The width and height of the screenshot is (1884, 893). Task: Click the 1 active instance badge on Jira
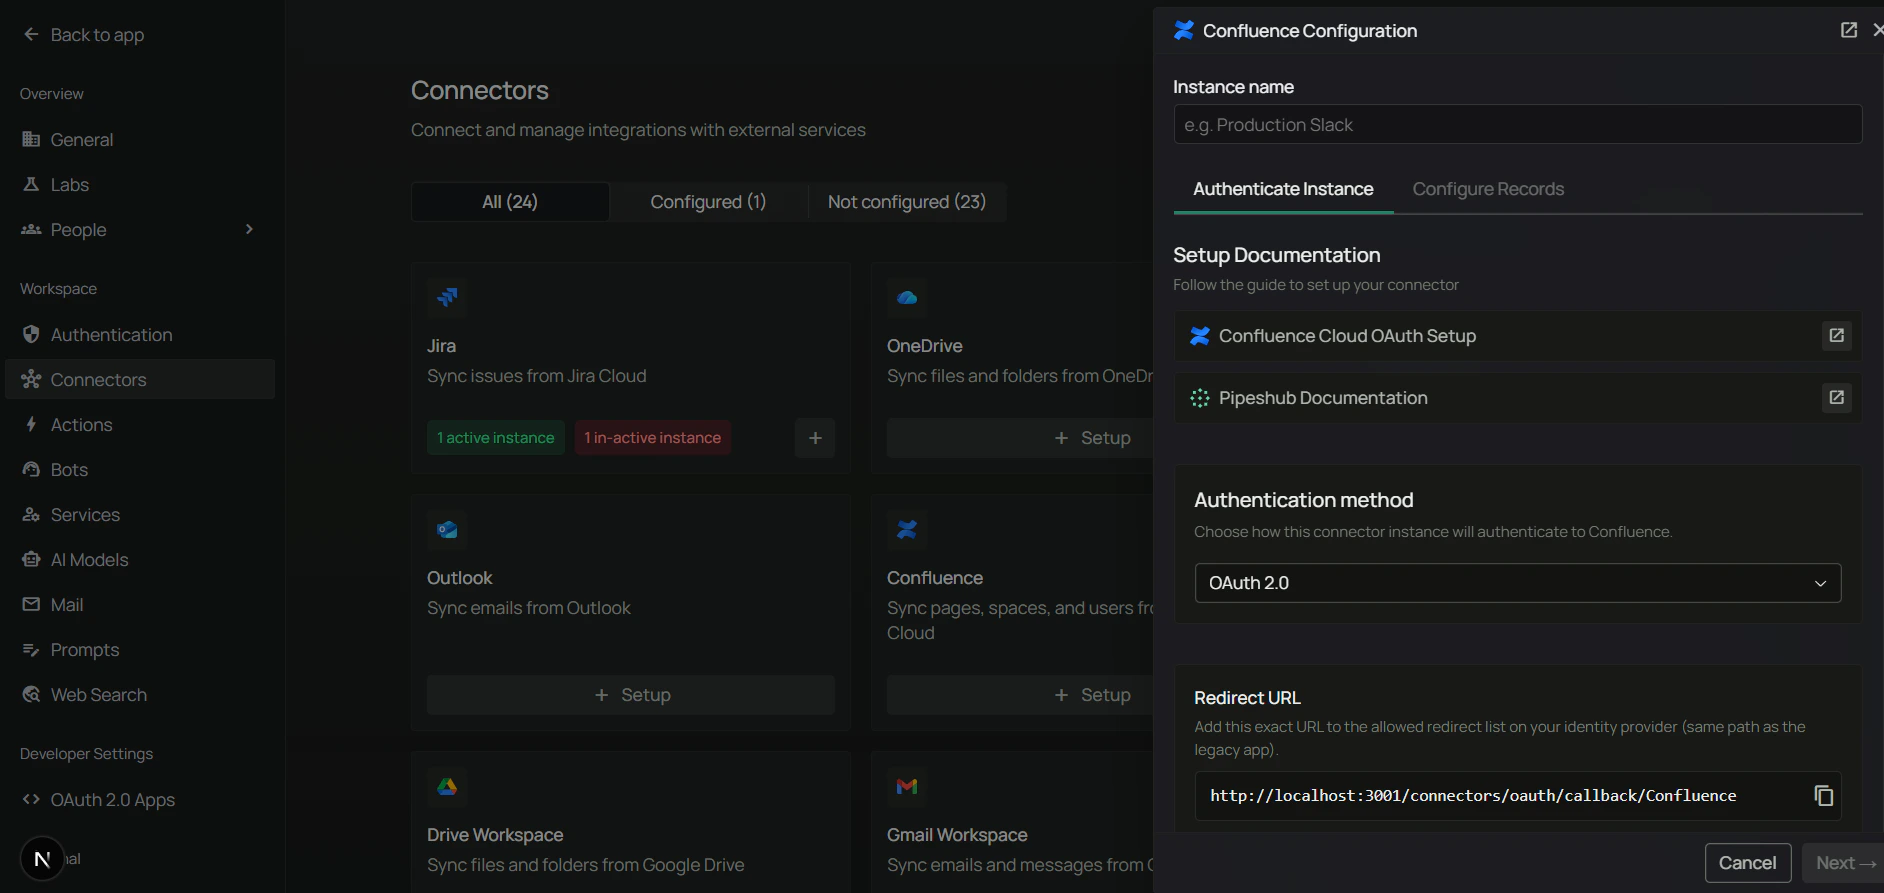tap(495, 438)
